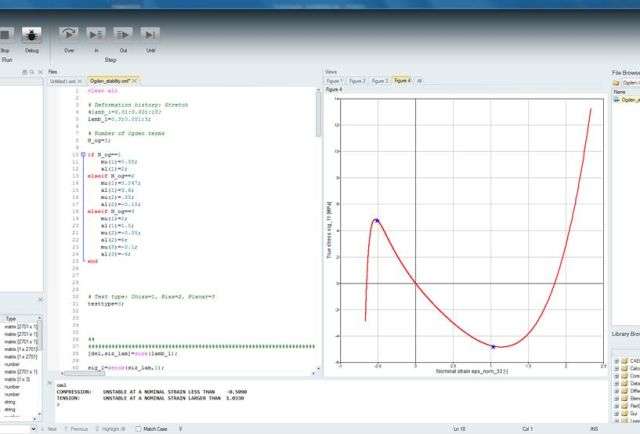Close the left panel with X icon
This screenshot has height=434, width=640.
click(40, 72)
